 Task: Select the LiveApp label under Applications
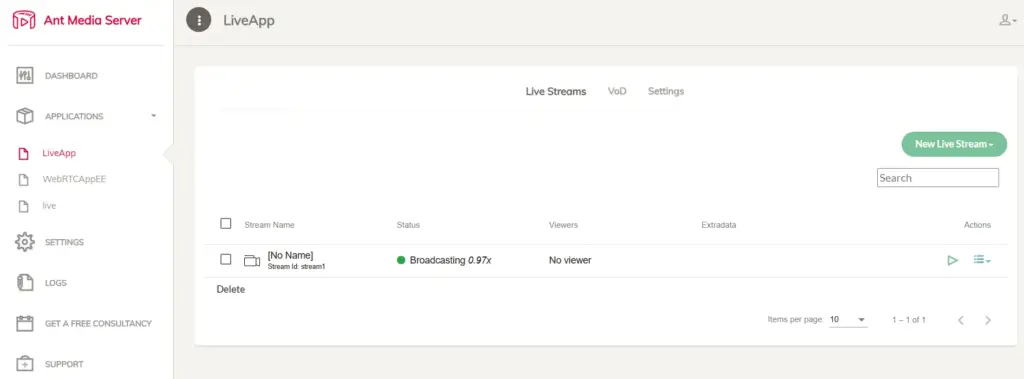click(59, 154)
